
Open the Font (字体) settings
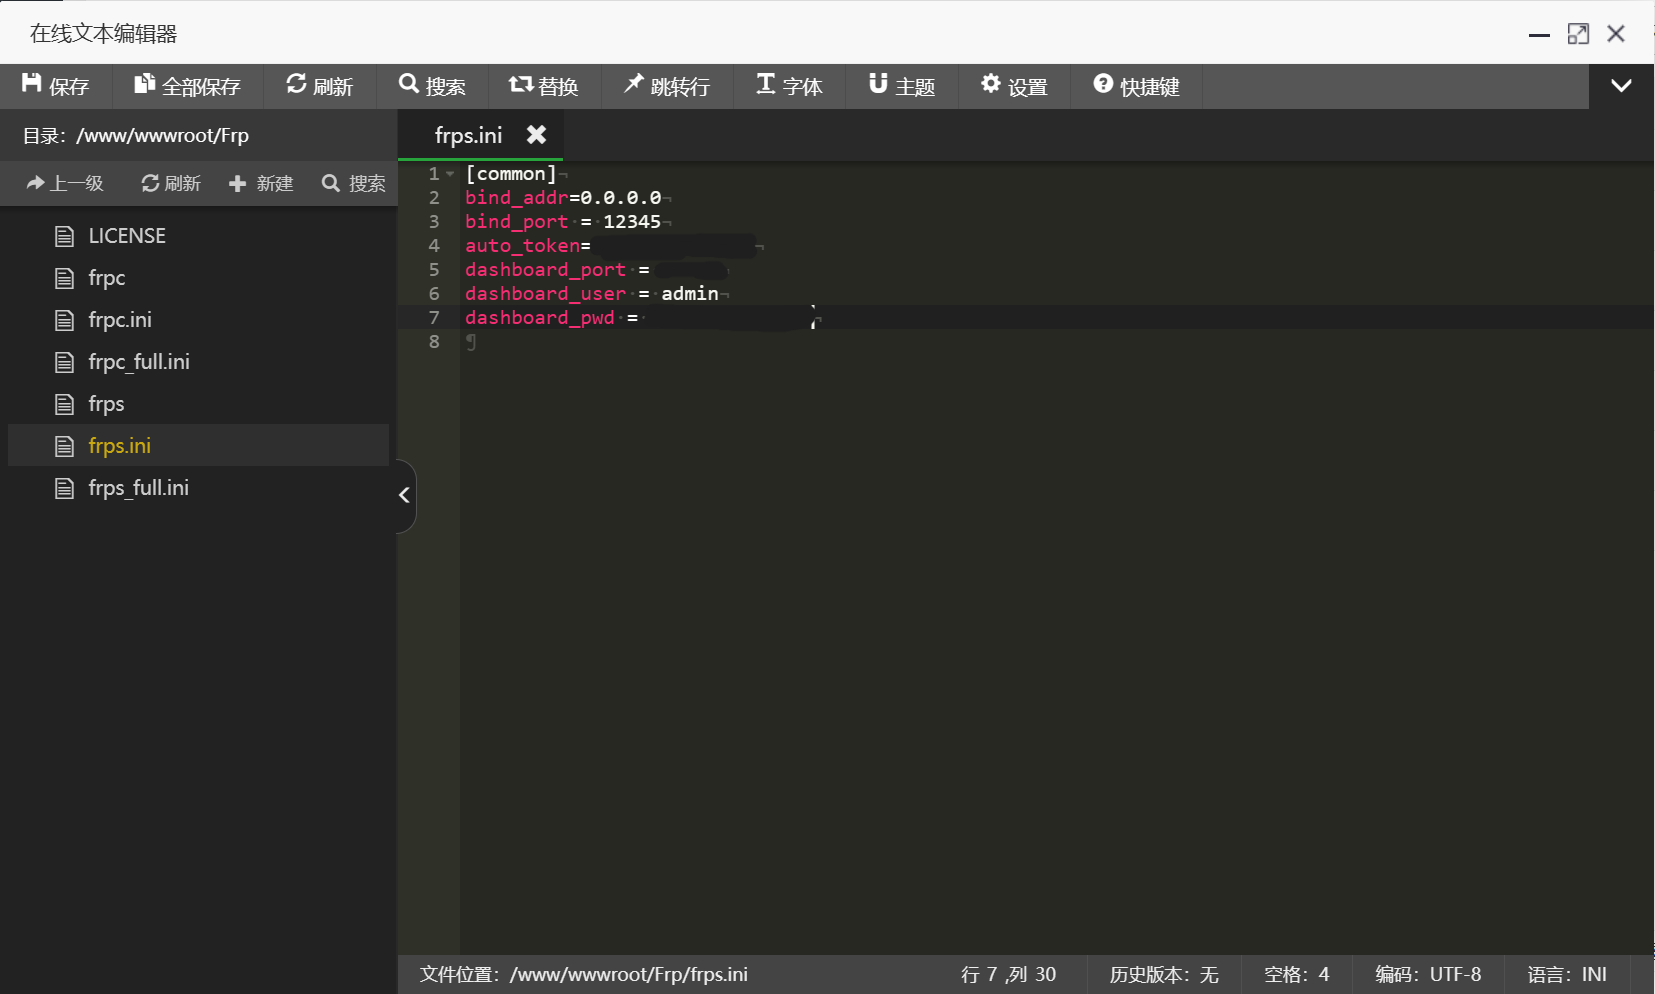click(x=766, y=84)
